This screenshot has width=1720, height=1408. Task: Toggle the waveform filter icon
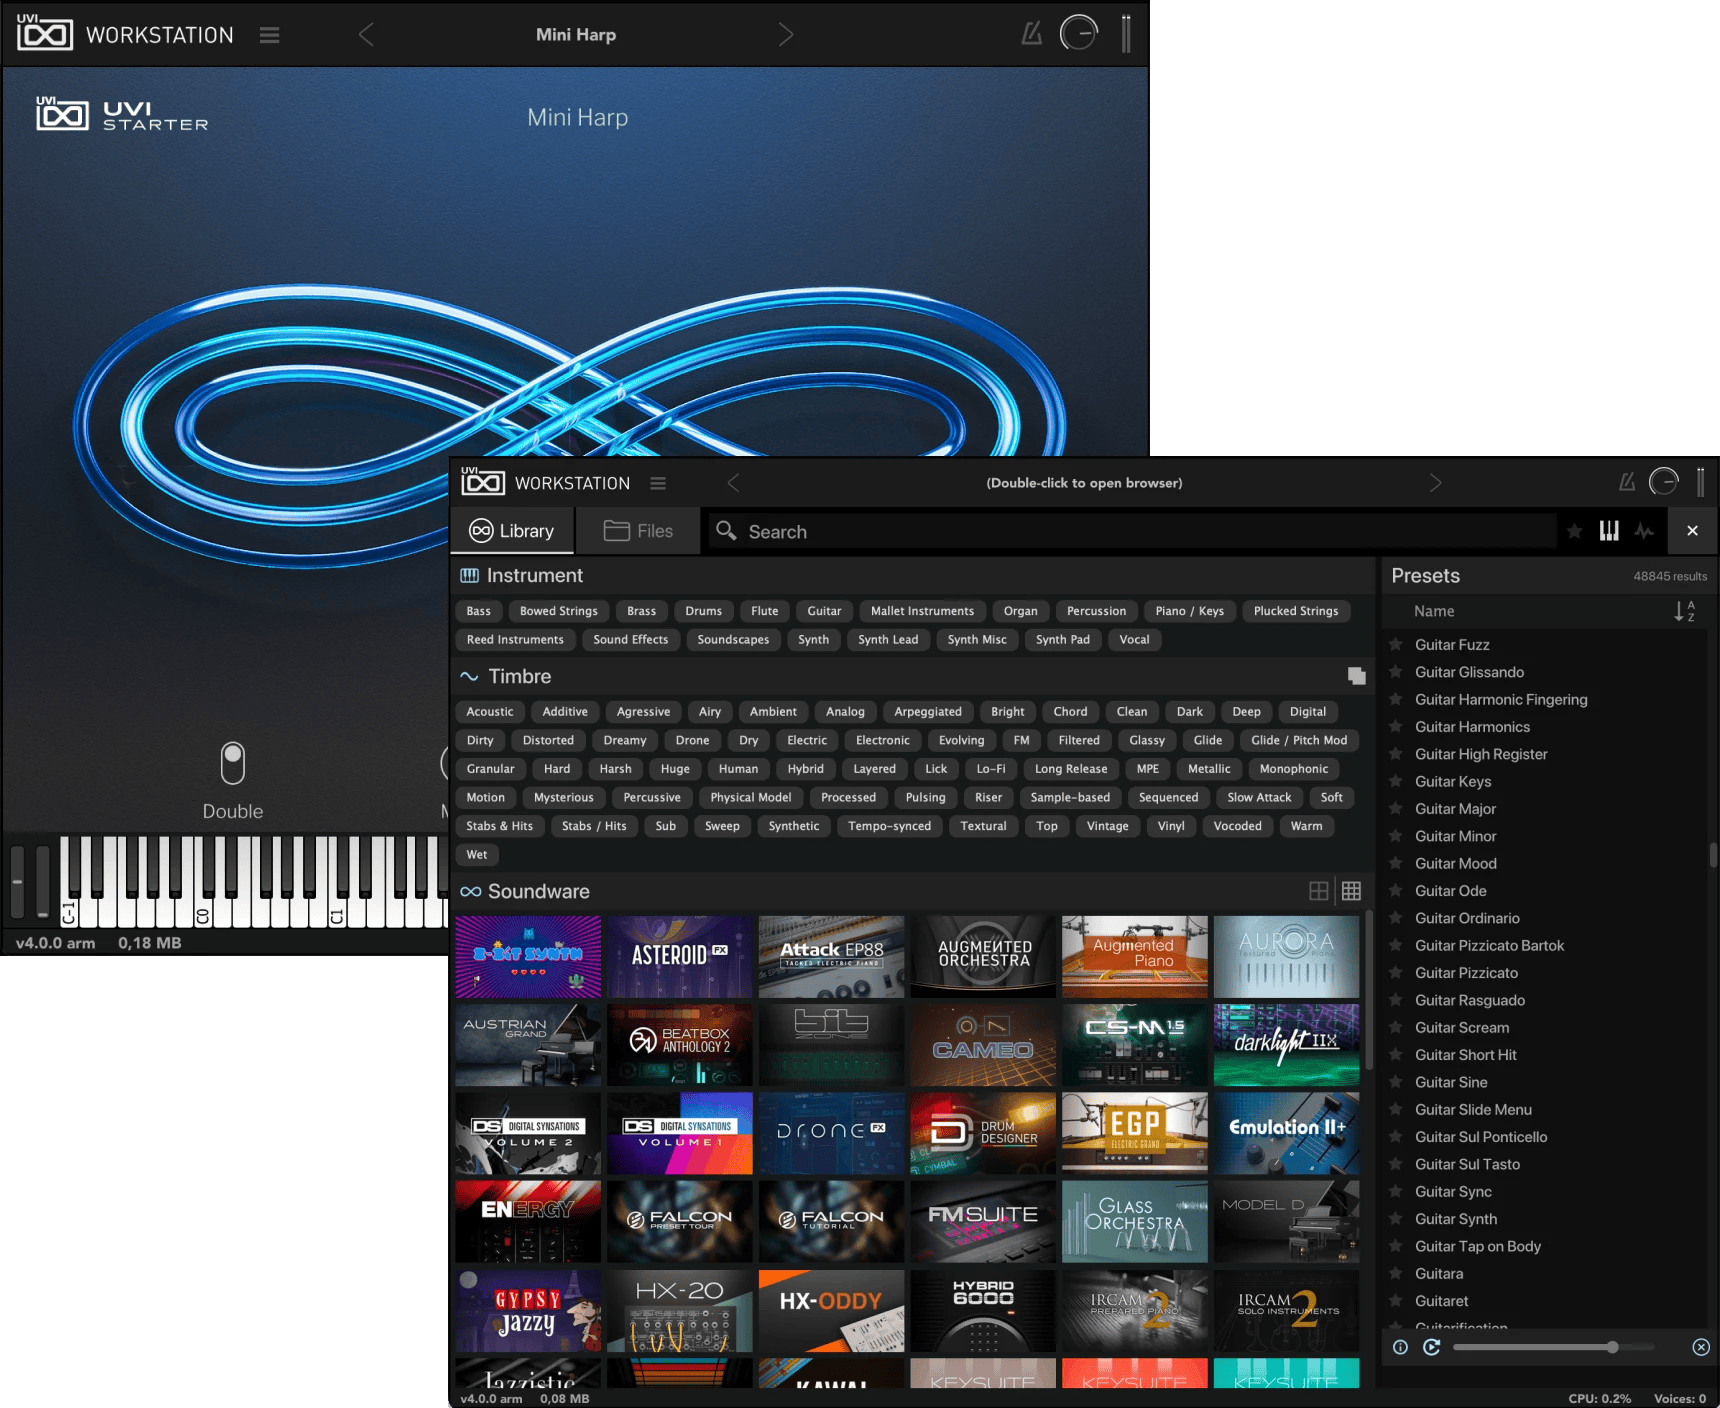click(x=1644, y=531)
